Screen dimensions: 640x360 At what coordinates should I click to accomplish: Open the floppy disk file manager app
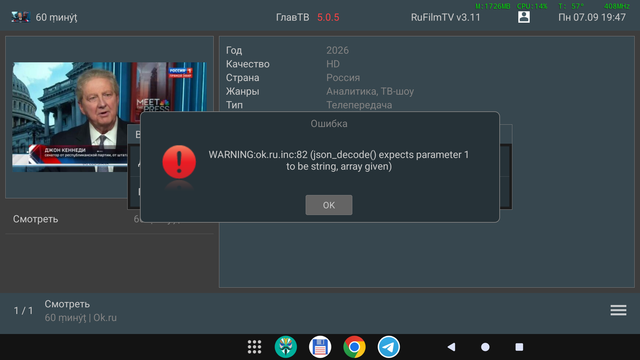[320, 347]
